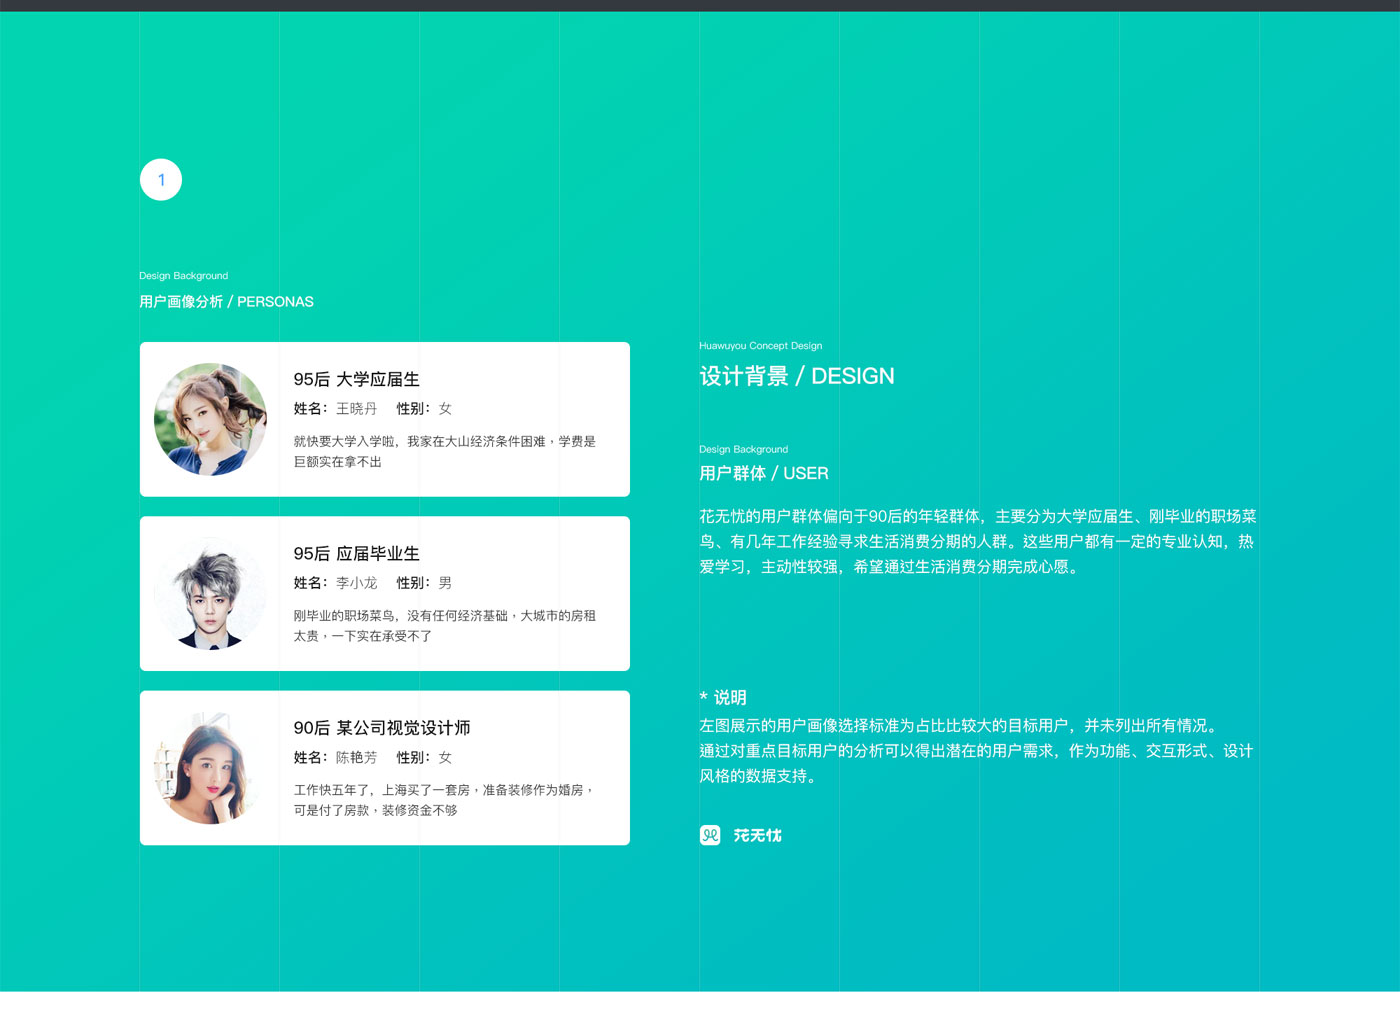Open the 95后 大学应届生 persona title
The image size is (1400, 1016).
point(356,379)
